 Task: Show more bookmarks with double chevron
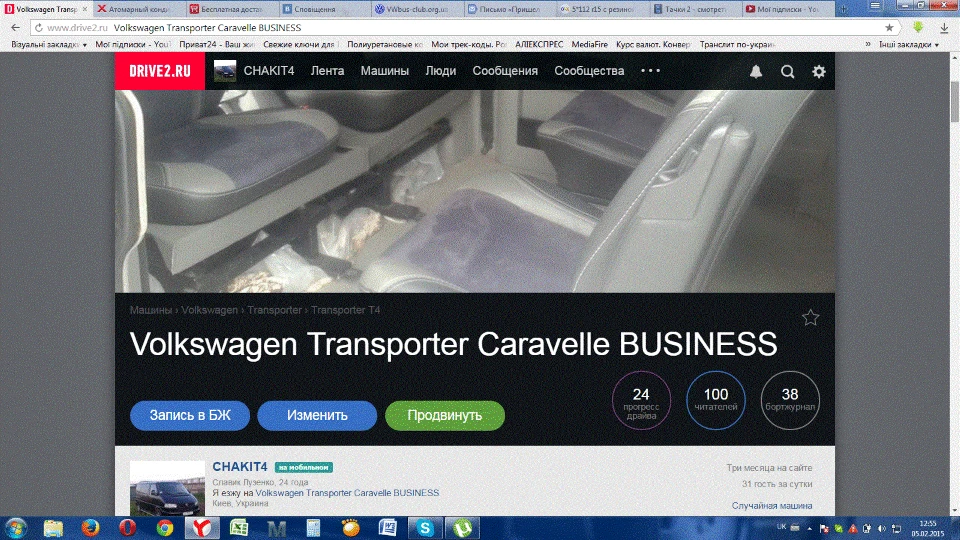pos(868,44)
